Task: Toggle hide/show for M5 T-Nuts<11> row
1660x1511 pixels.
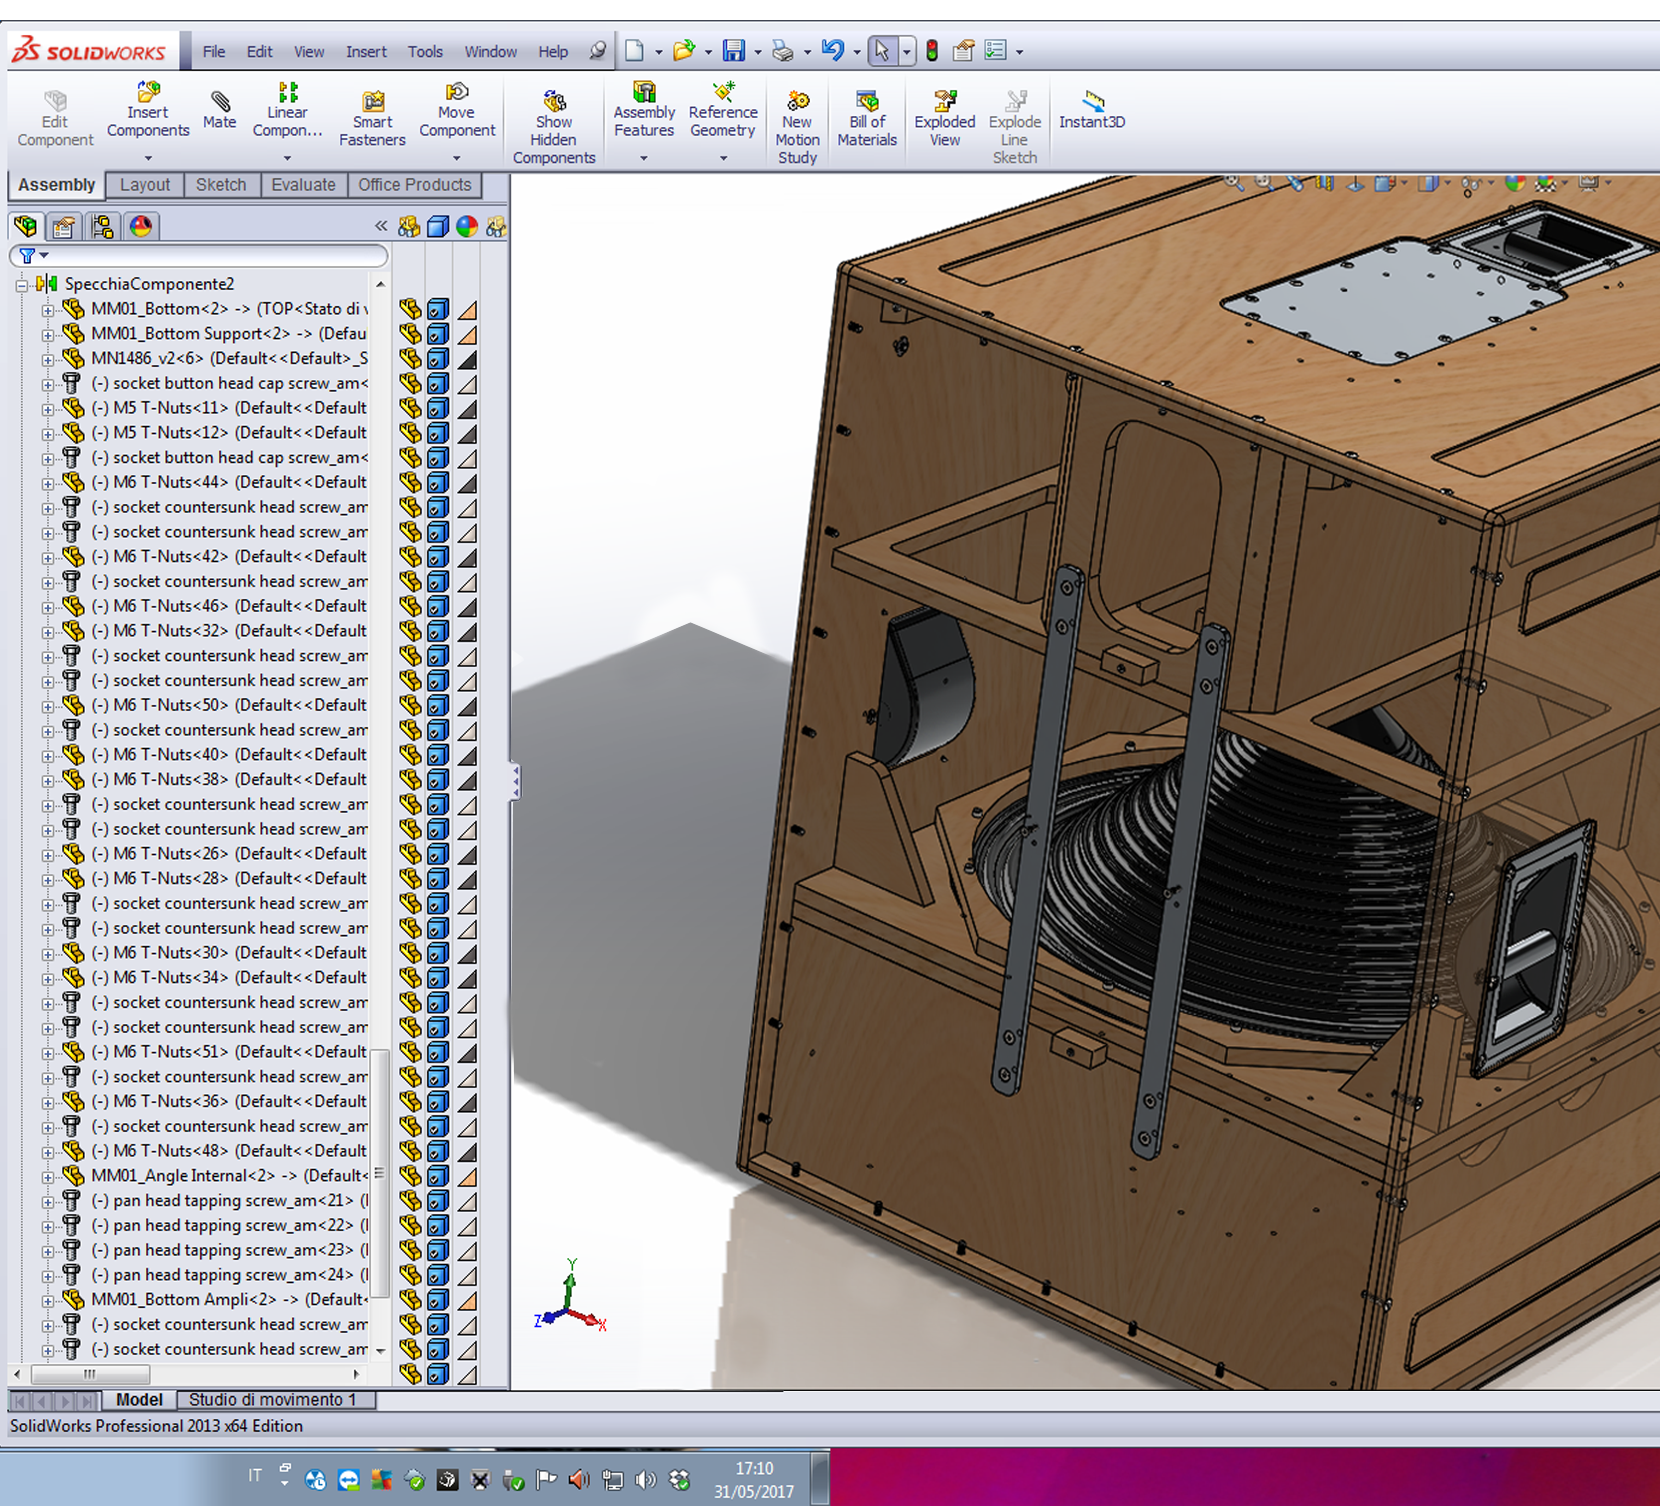Action: click(x=410, y=408)
